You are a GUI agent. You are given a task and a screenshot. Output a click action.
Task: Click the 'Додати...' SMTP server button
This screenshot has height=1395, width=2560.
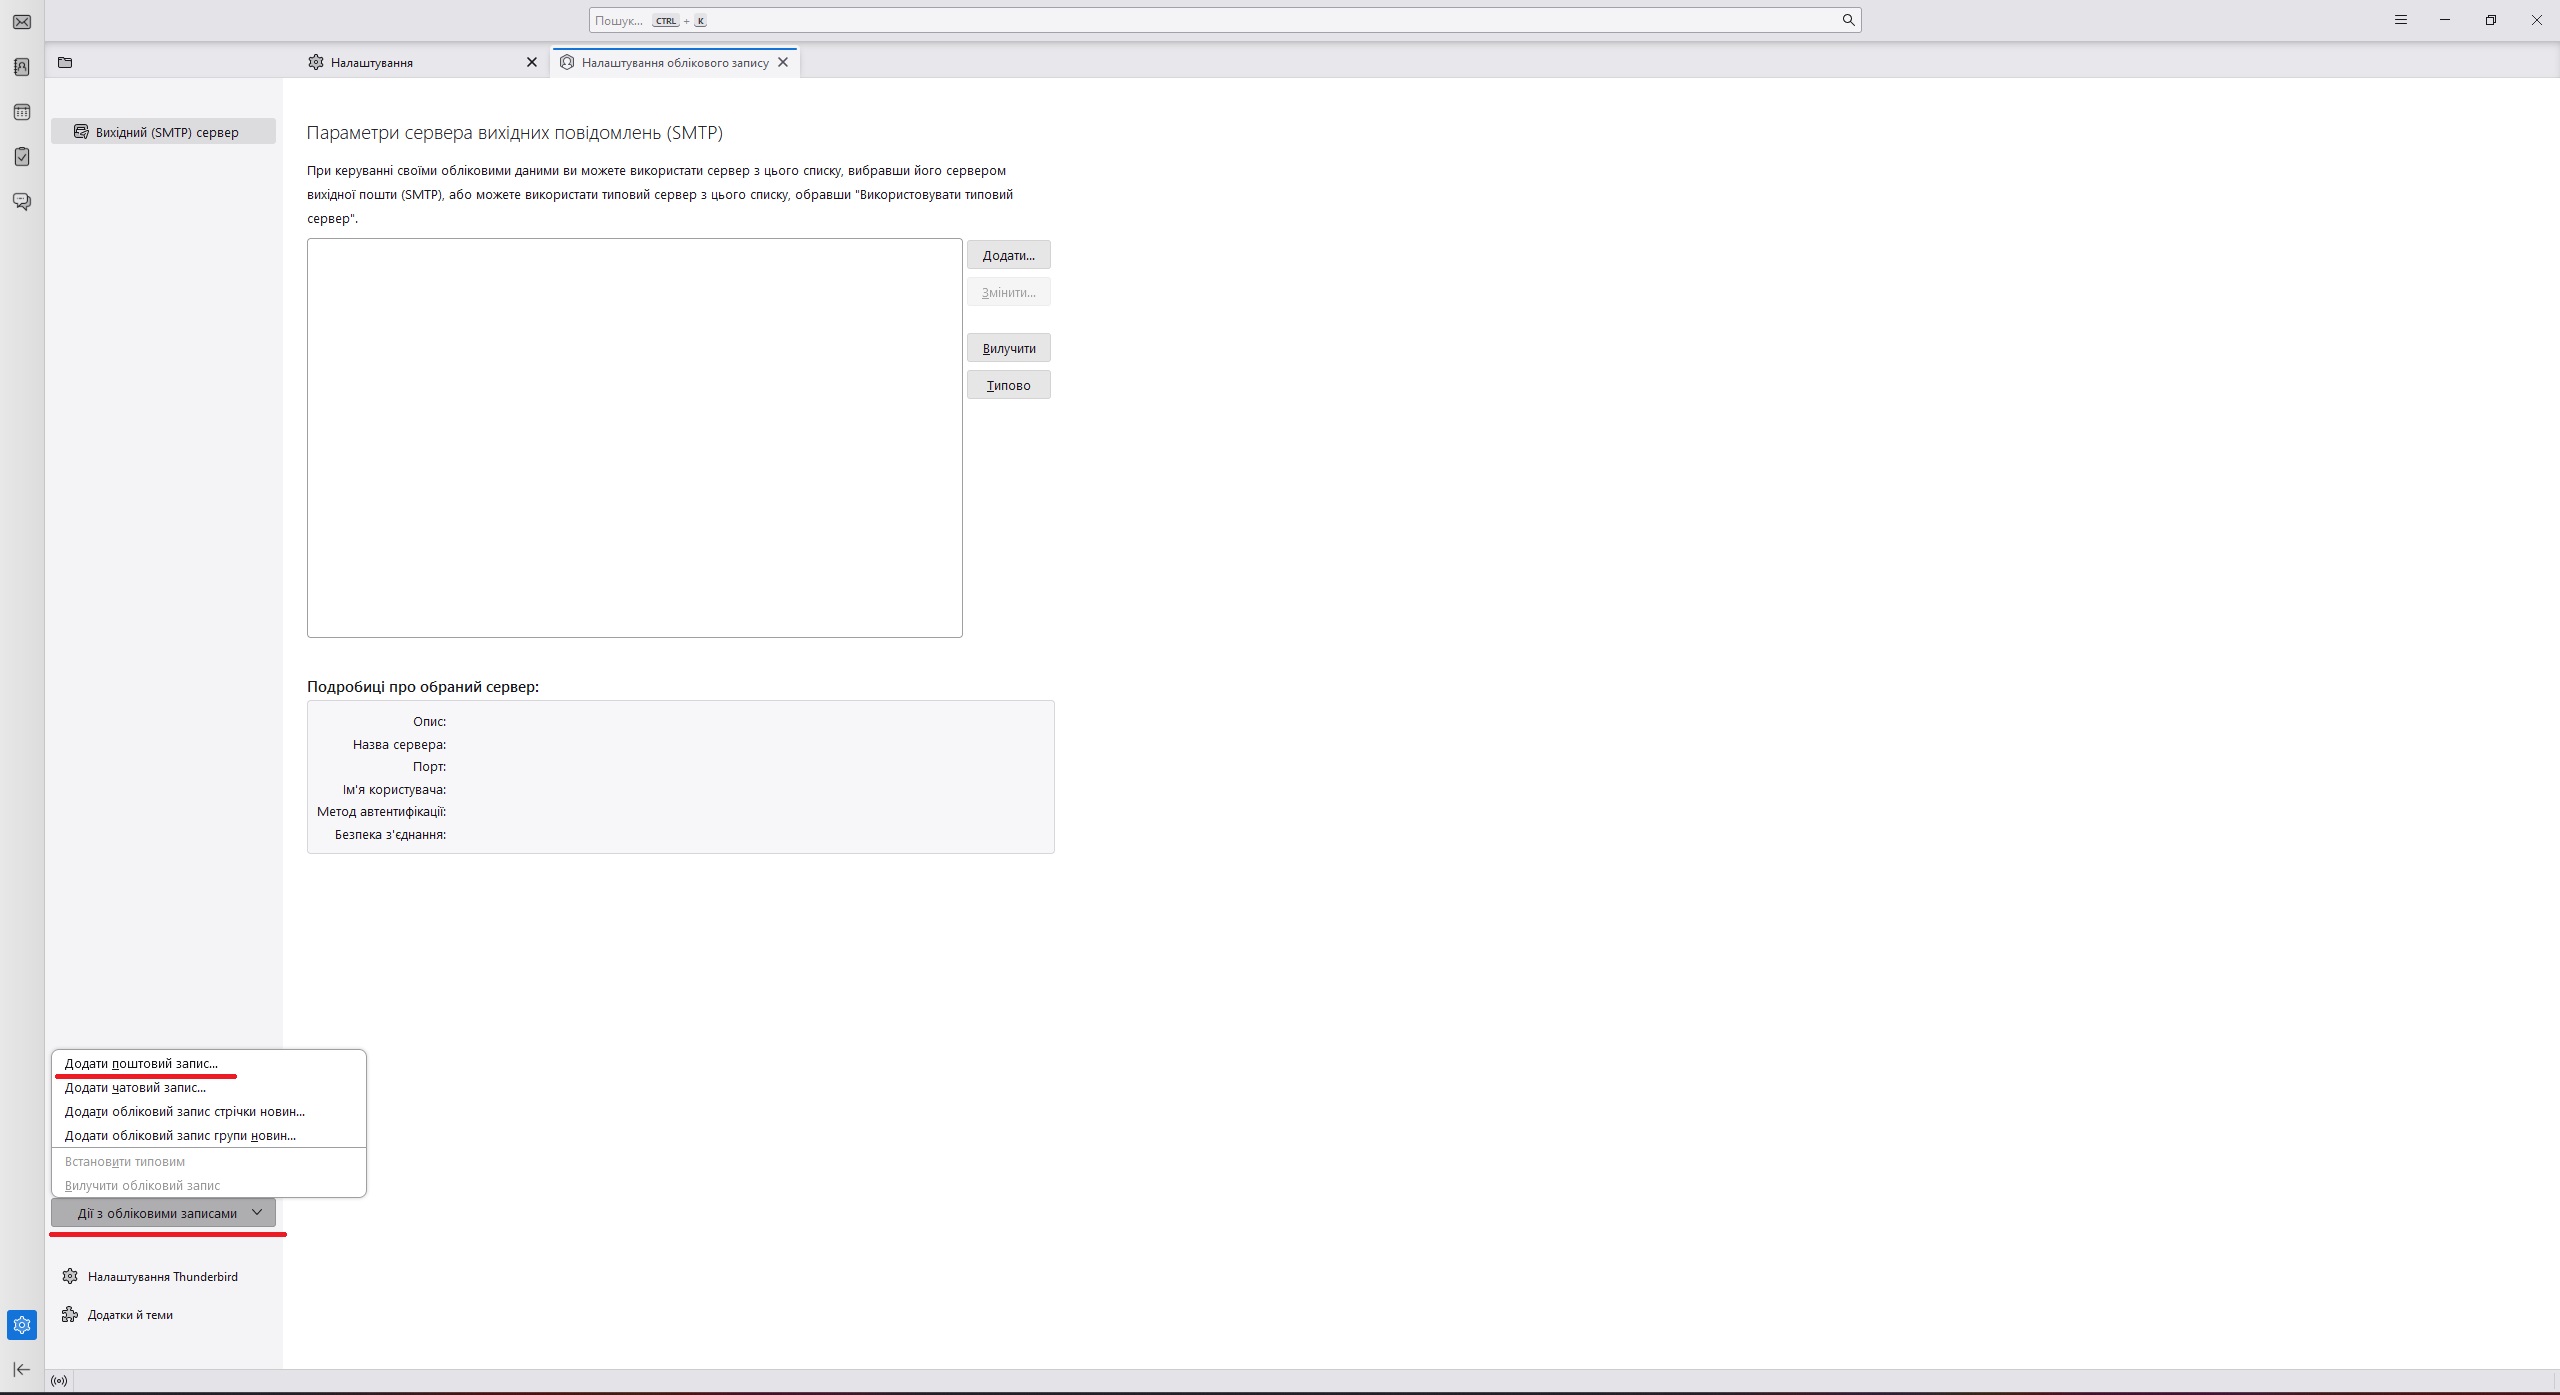[x=1008, y=255]
